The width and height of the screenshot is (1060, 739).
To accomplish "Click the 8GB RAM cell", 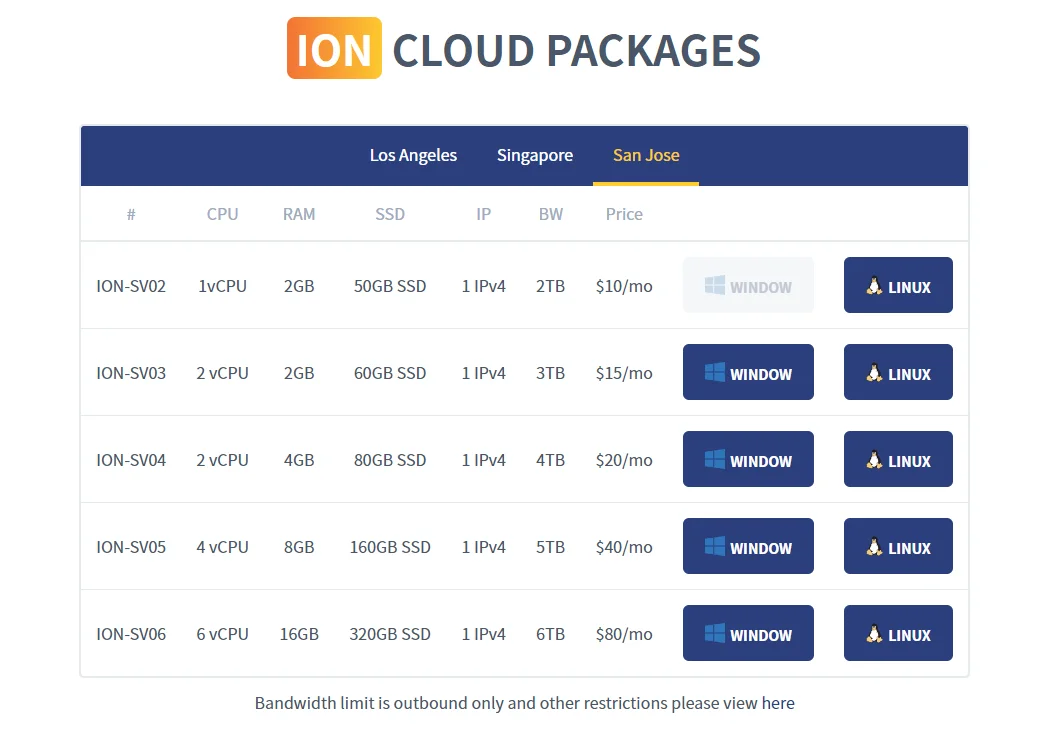I will 299,547.
